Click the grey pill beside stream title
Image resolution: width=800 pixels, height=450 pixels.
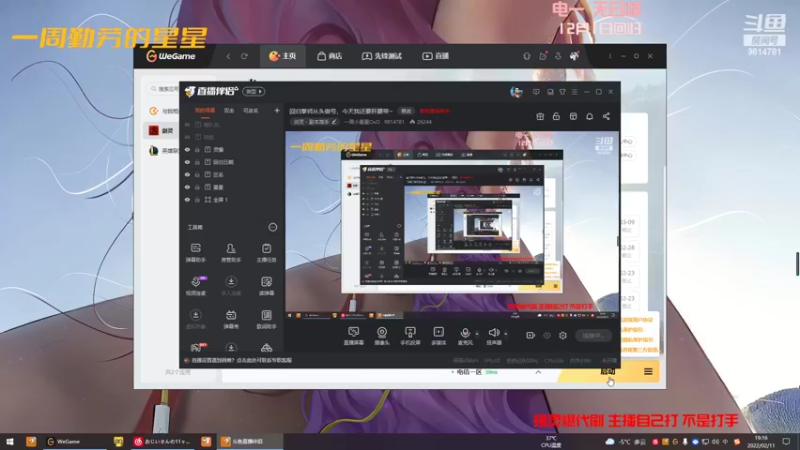(x=406, y=111)
